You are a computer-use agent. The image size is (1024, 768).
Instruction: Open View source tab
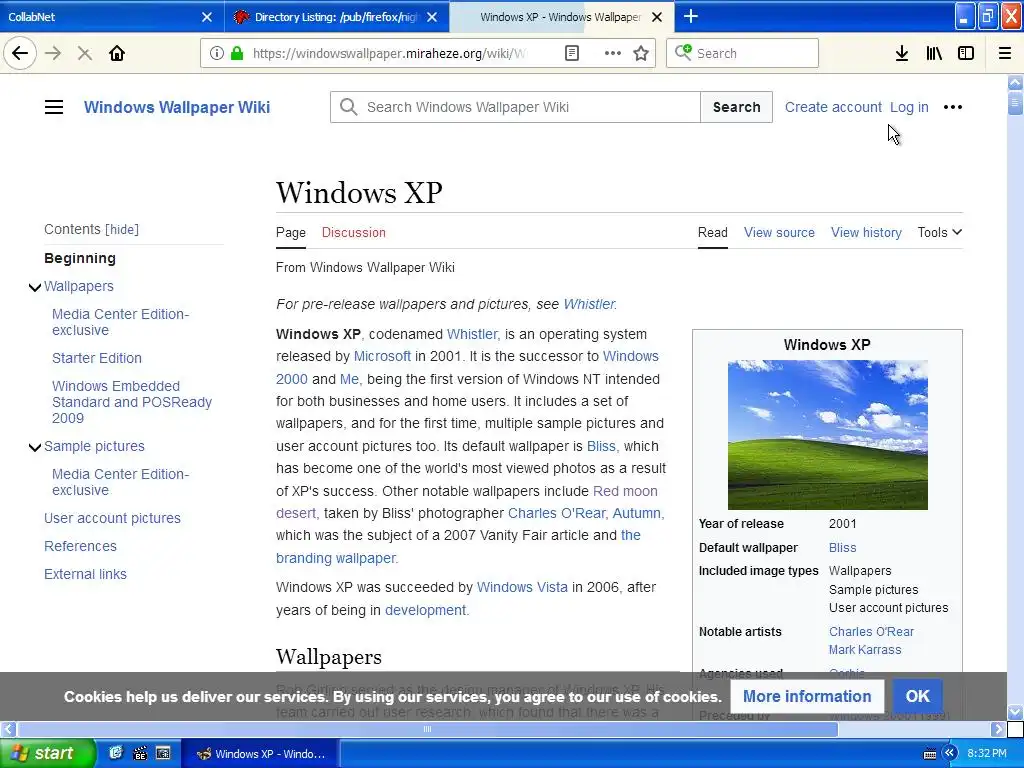(x=779, y=232)
